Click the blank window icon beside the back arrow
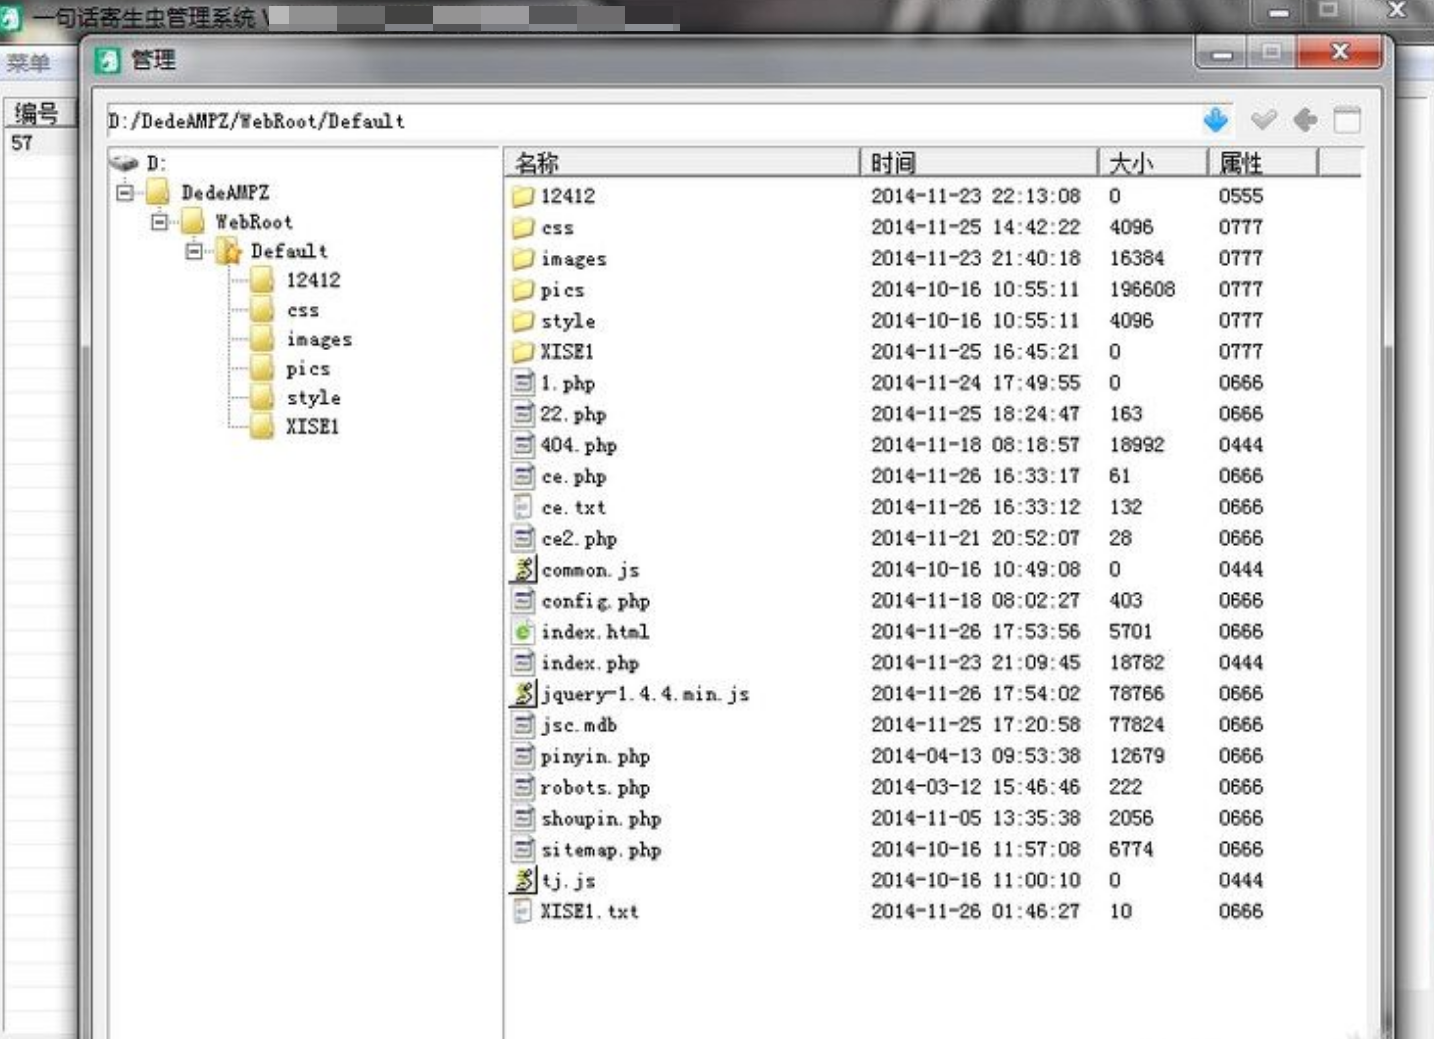This screenshot has height=1039, width=1434. 1347,120
